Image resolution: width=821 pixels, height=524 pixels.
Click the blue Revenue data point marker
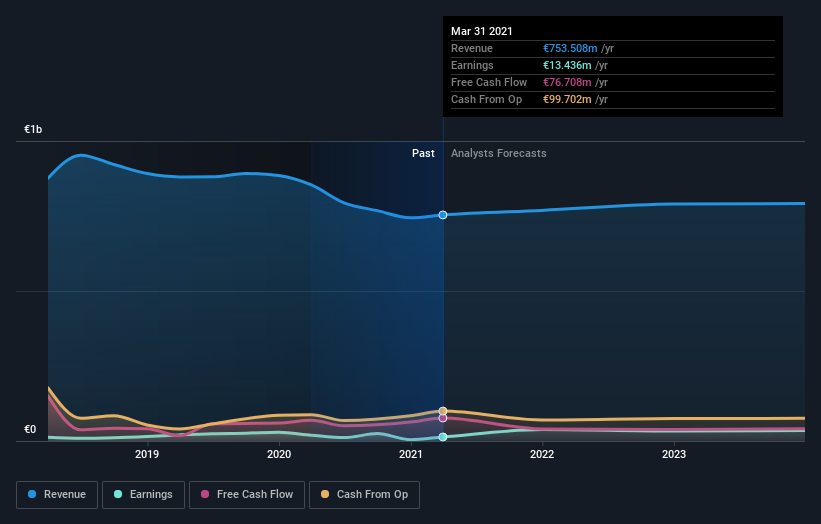443,215
